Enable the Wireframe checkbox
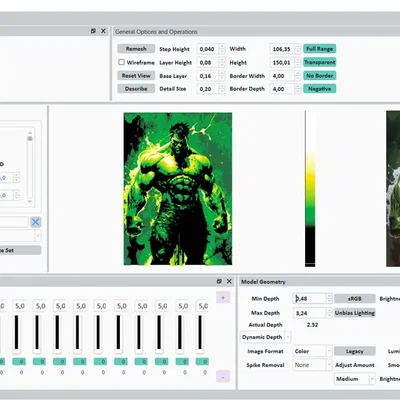The width and height of the screenshot is (400, 400). click(121, 62)
